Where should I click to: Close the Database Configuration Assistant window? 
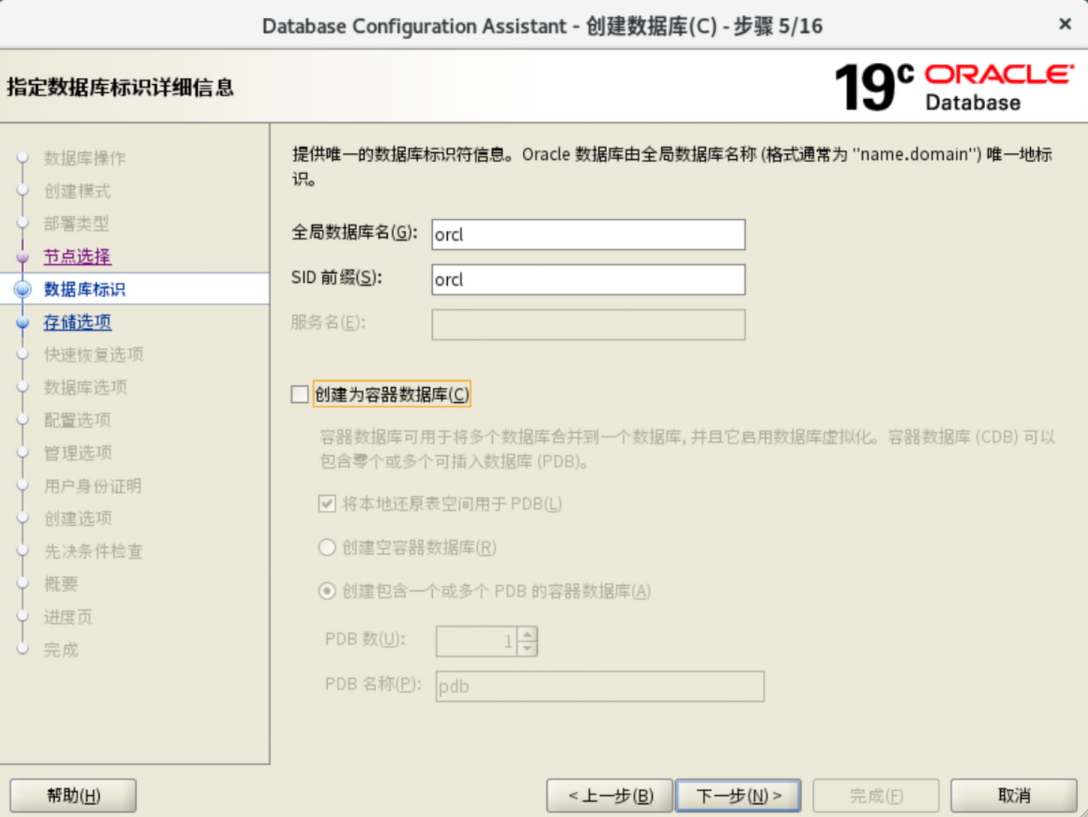[1065, 25]
